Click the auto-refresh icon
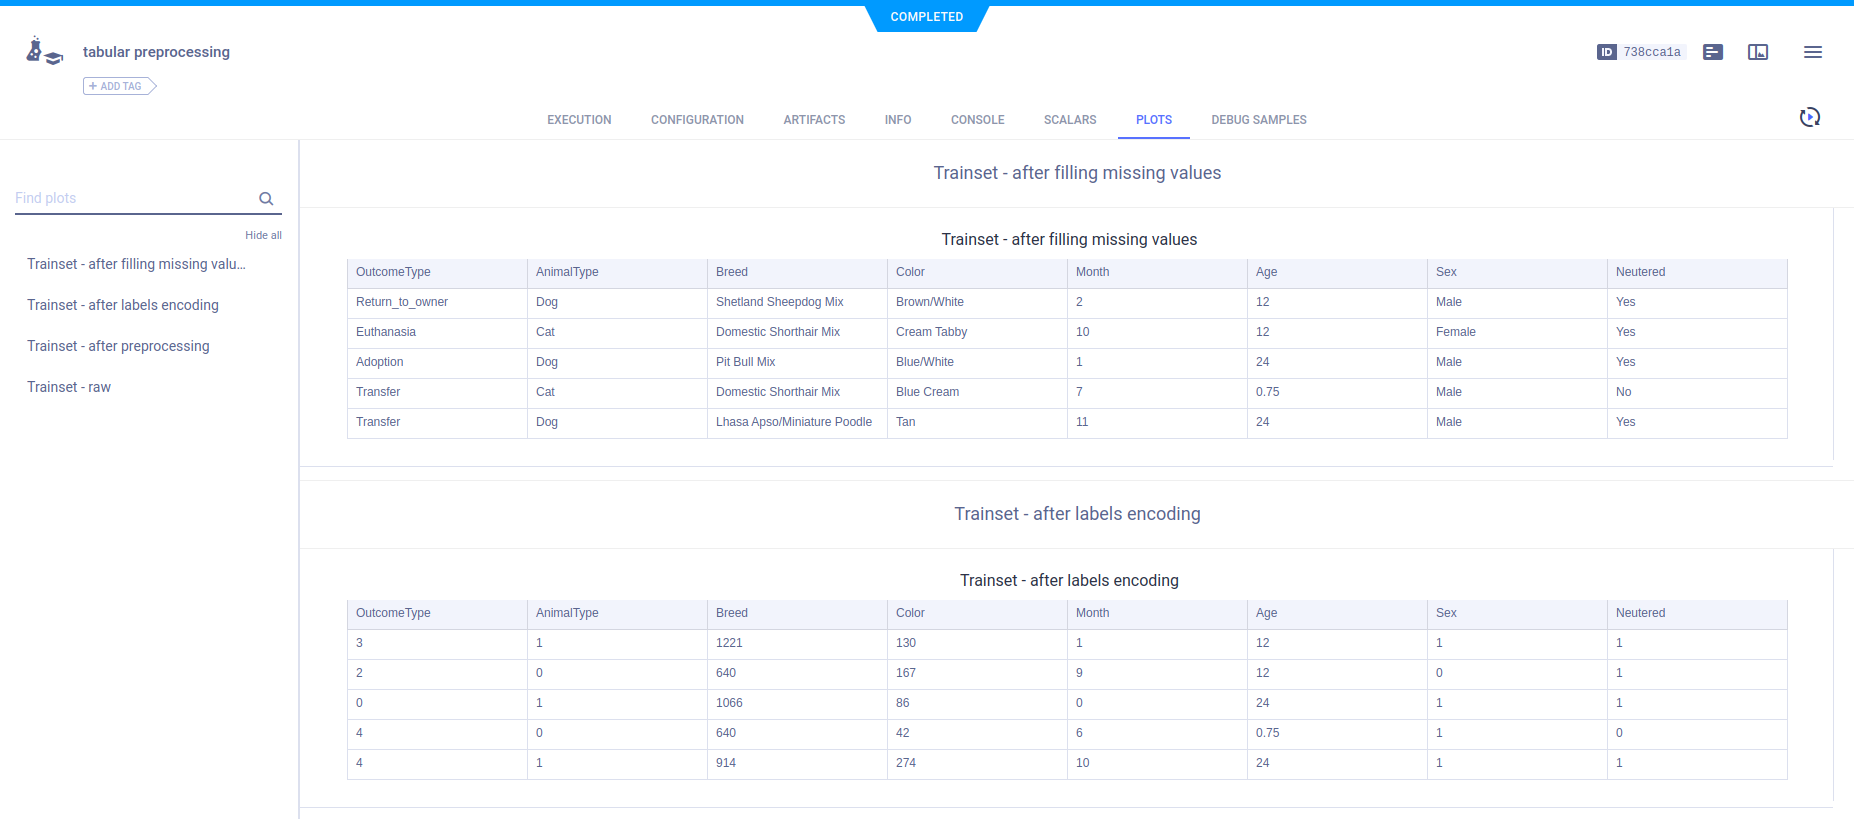Image resolution: width=1854 pixels, height=819 pixels. coord(1809,118)
